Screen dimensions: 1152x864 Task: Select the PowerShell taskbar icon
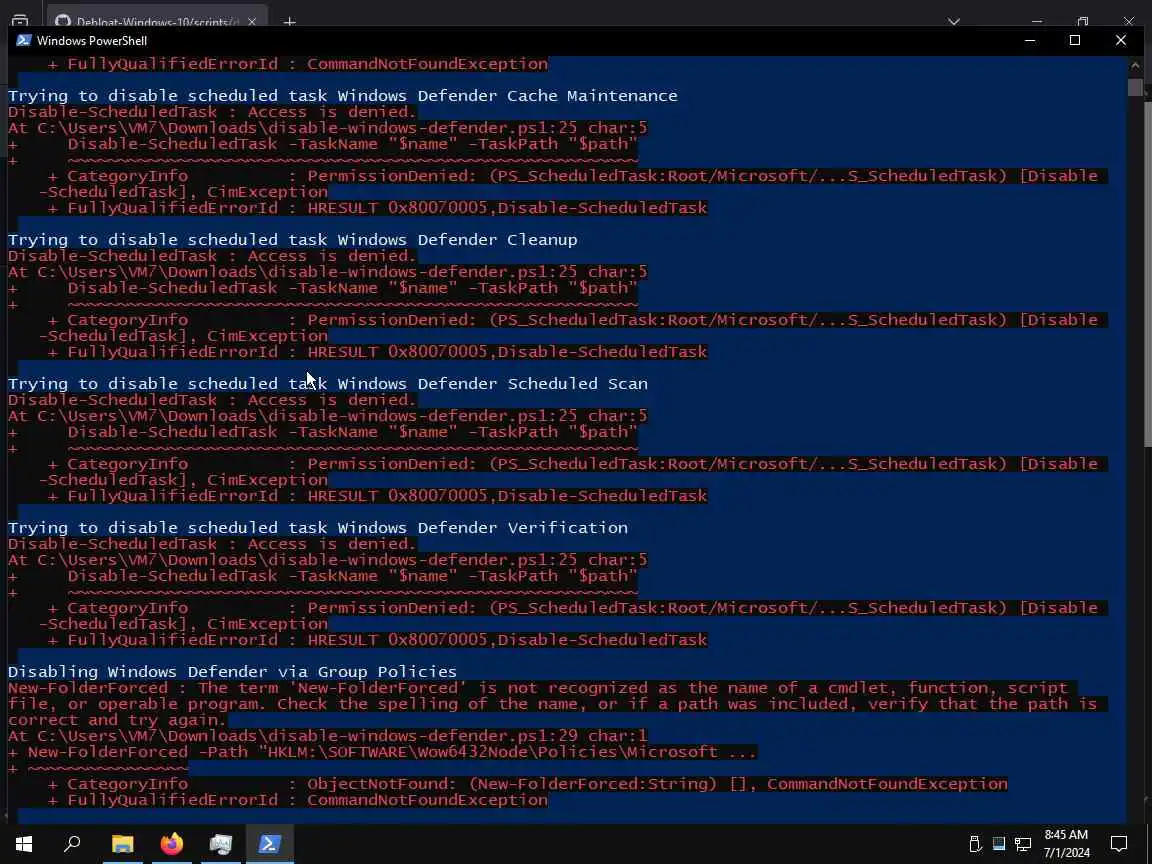[x=269, y=844]
